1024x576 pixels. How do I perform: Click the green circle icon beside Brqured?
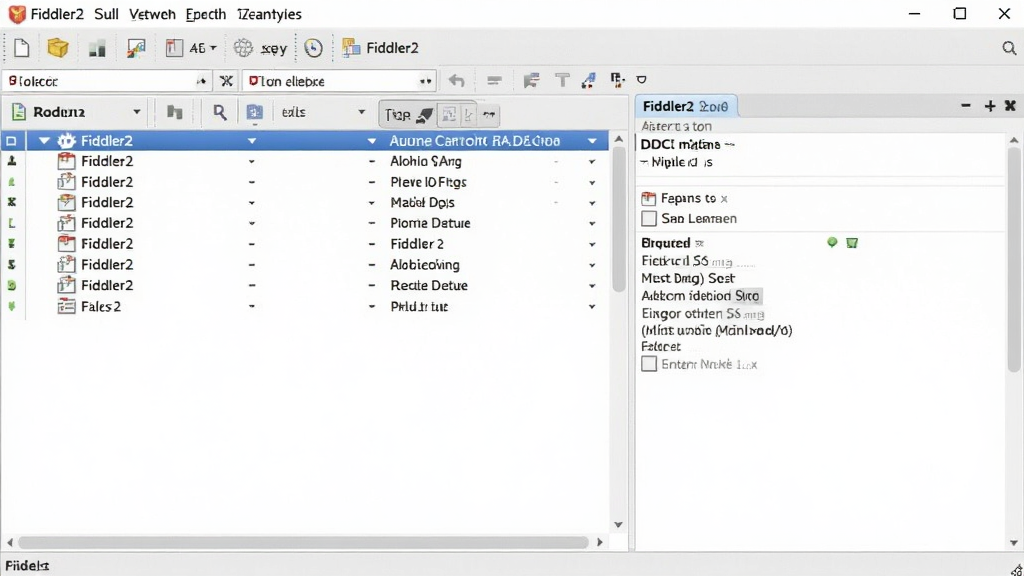point(832,242)
